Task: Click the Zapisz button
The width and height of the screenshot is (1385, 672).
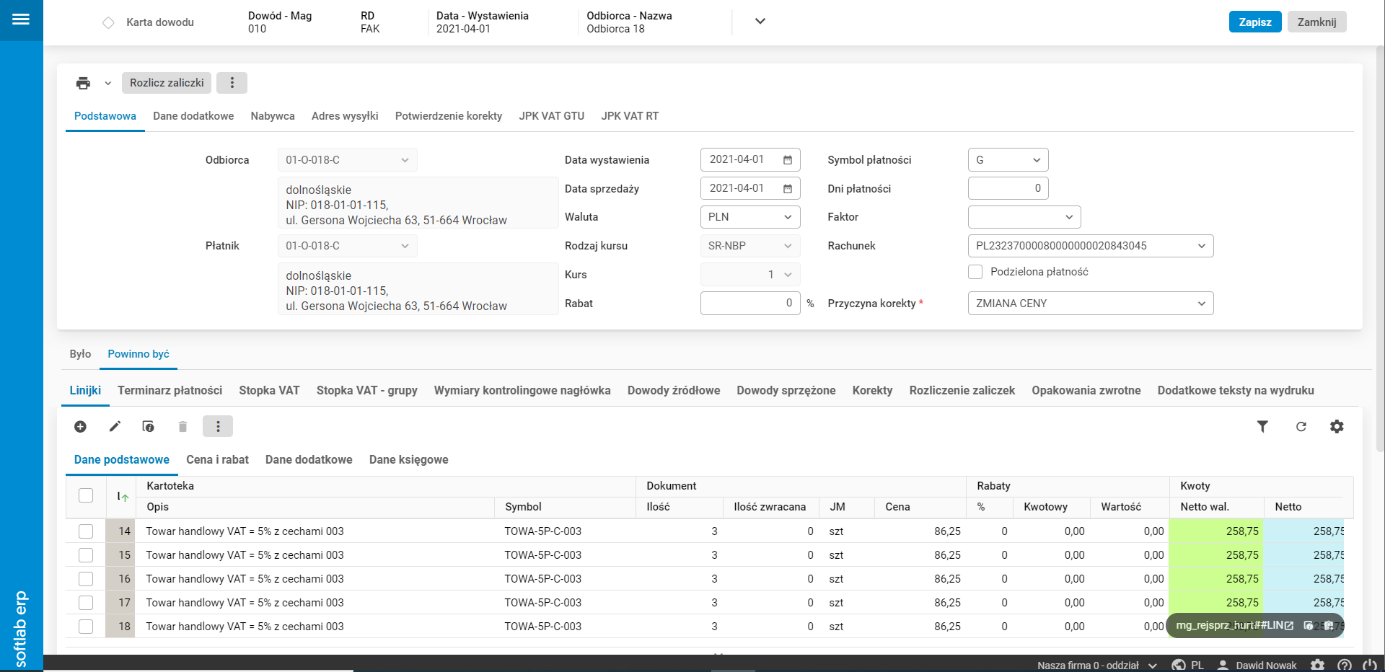Action: (1255, 22)
